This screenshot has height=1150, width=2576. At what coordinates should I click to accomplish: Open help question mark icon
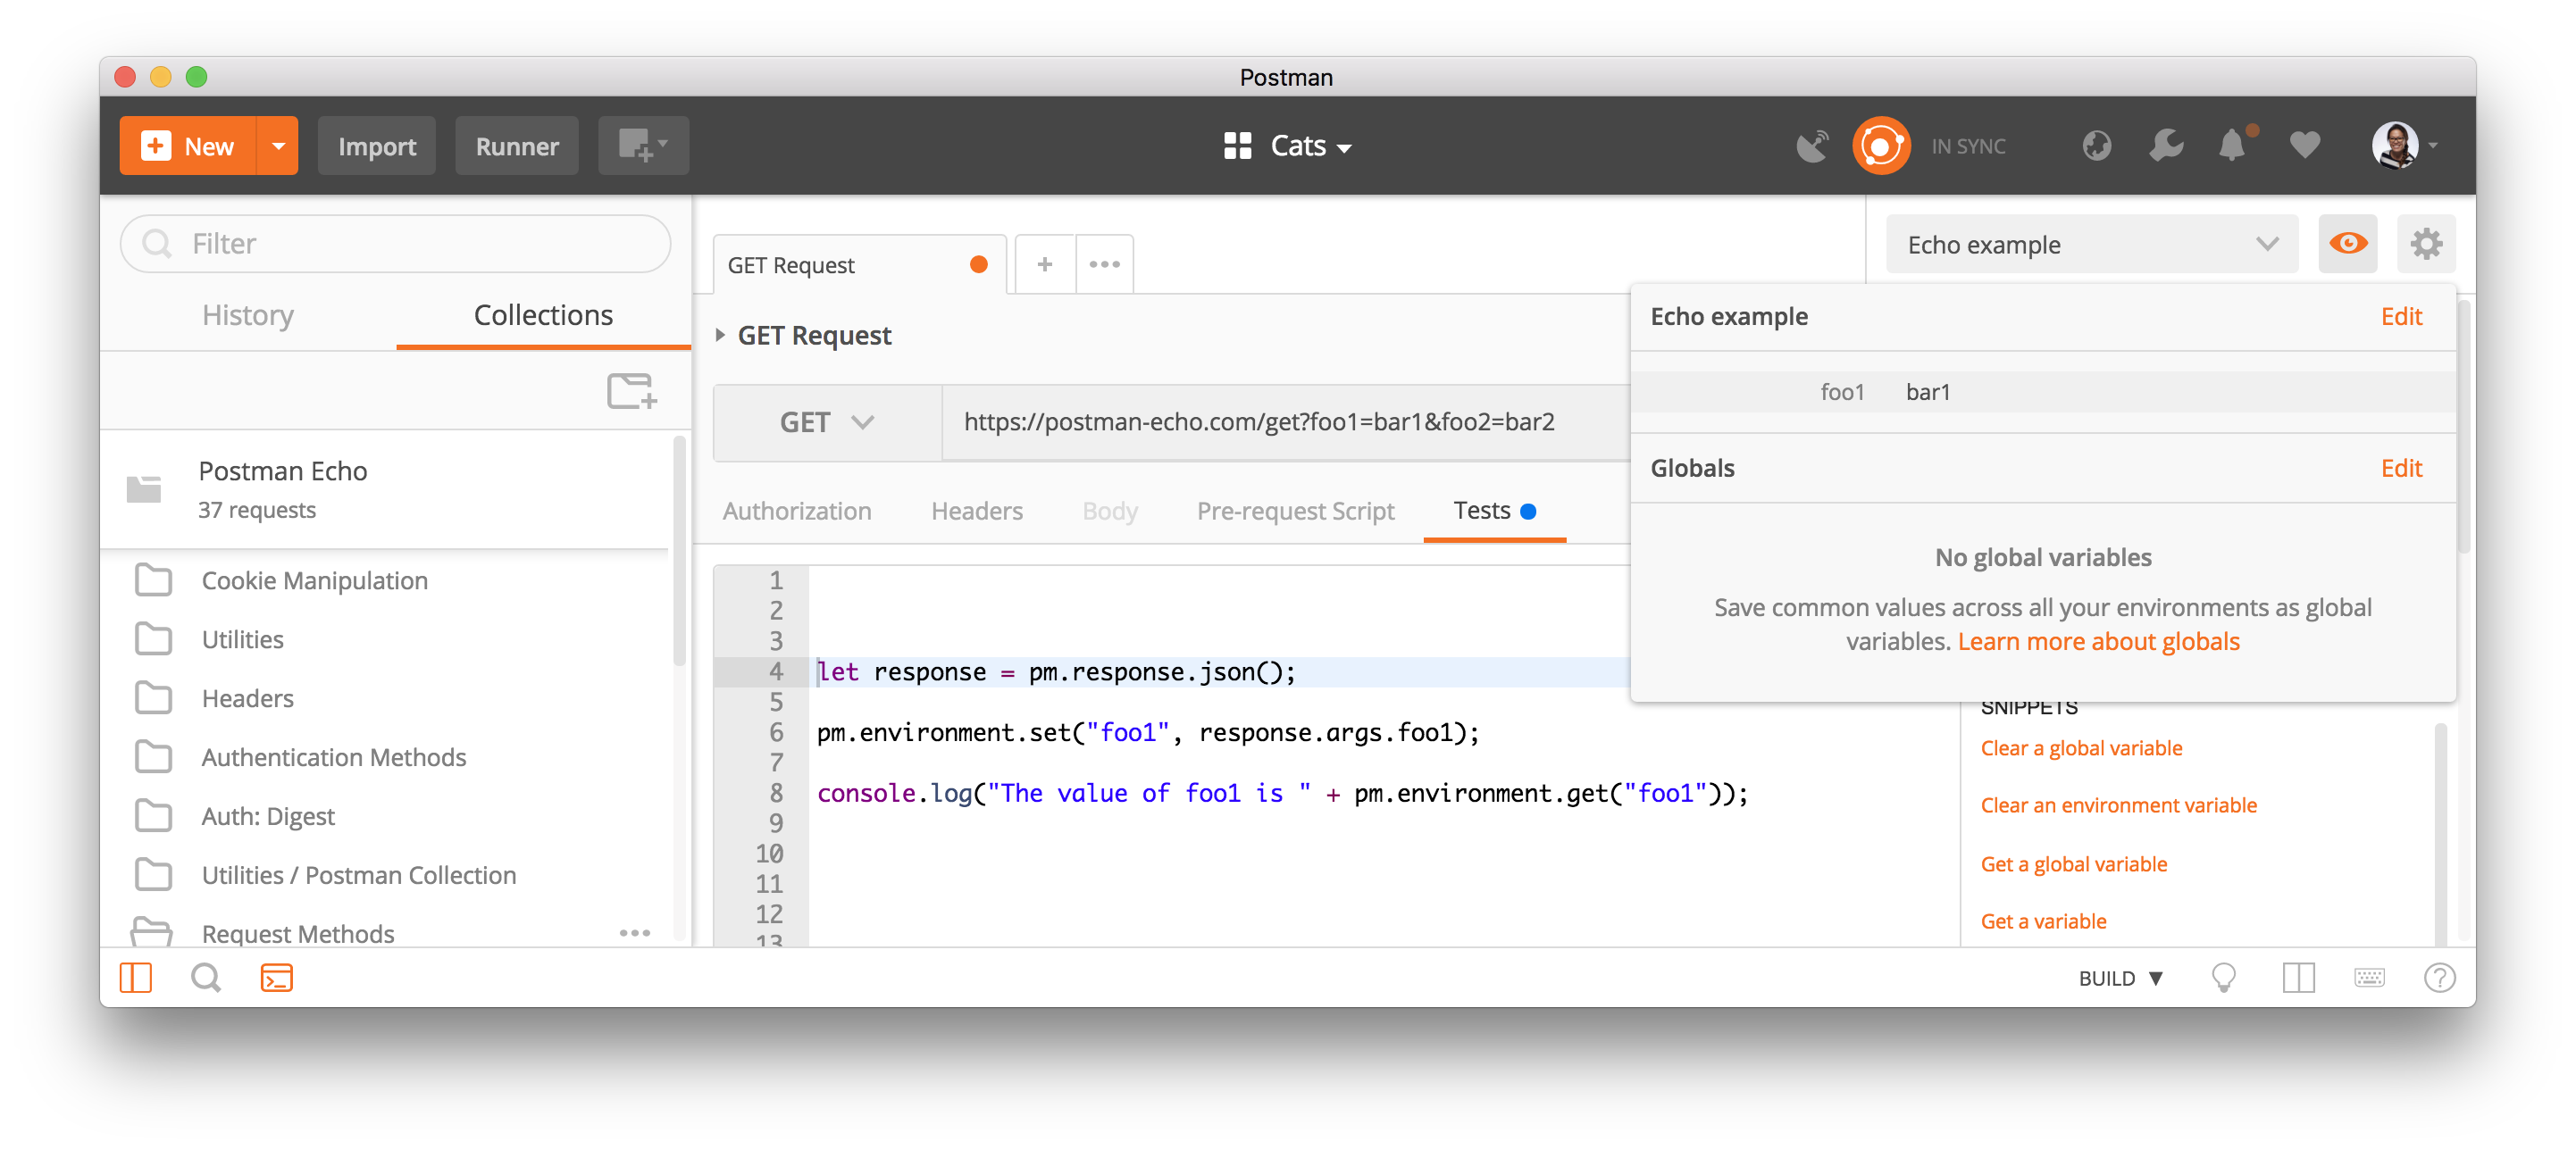point(2439,978)
